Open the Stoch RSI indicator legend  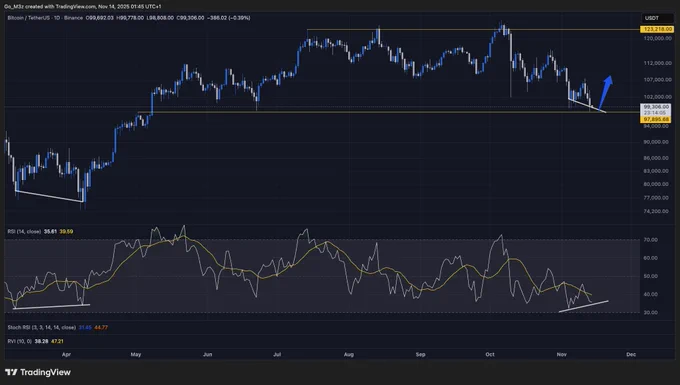42,328
